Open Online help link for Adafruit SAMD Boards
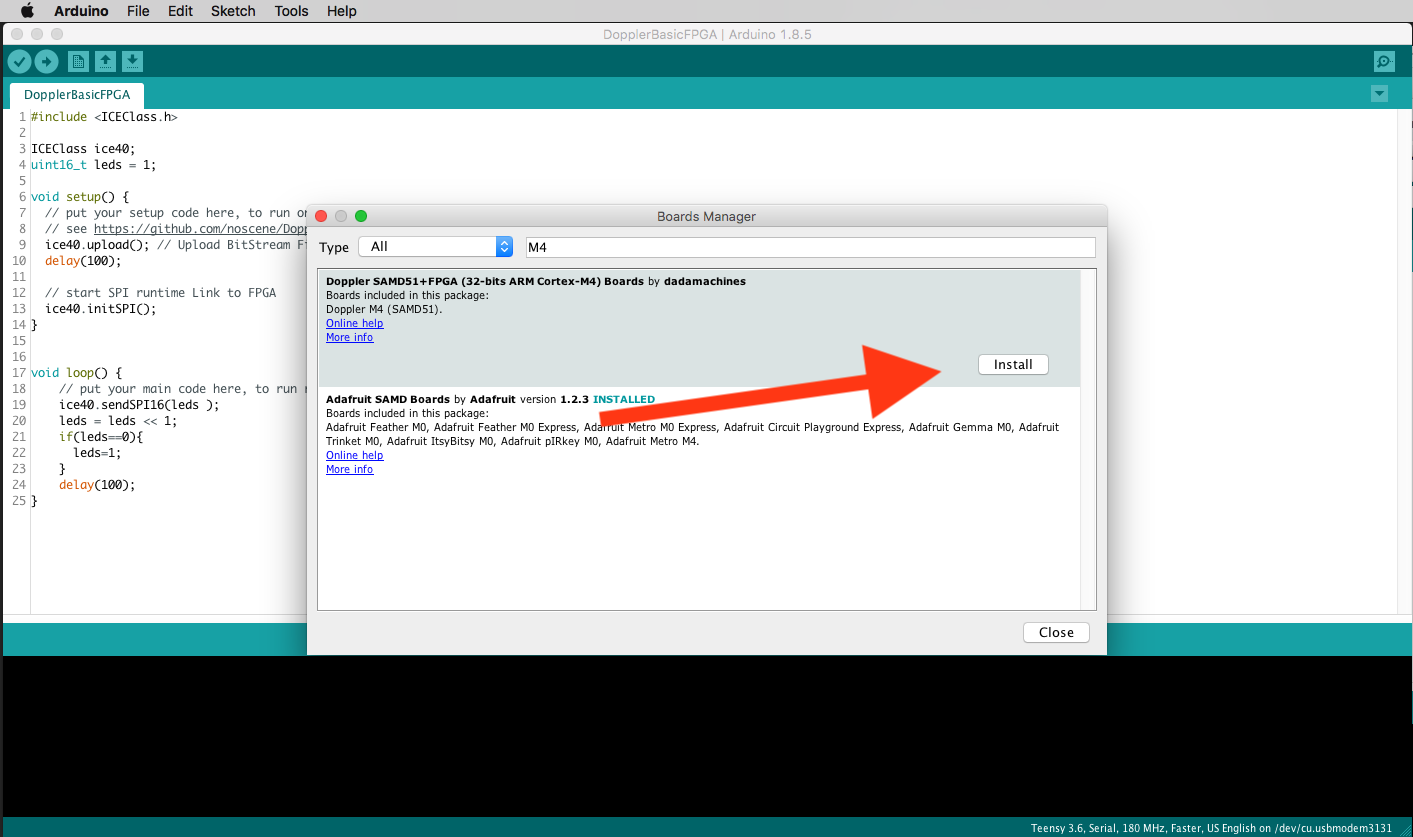This screenshot has width=1413, height=837. click(354, 455)
